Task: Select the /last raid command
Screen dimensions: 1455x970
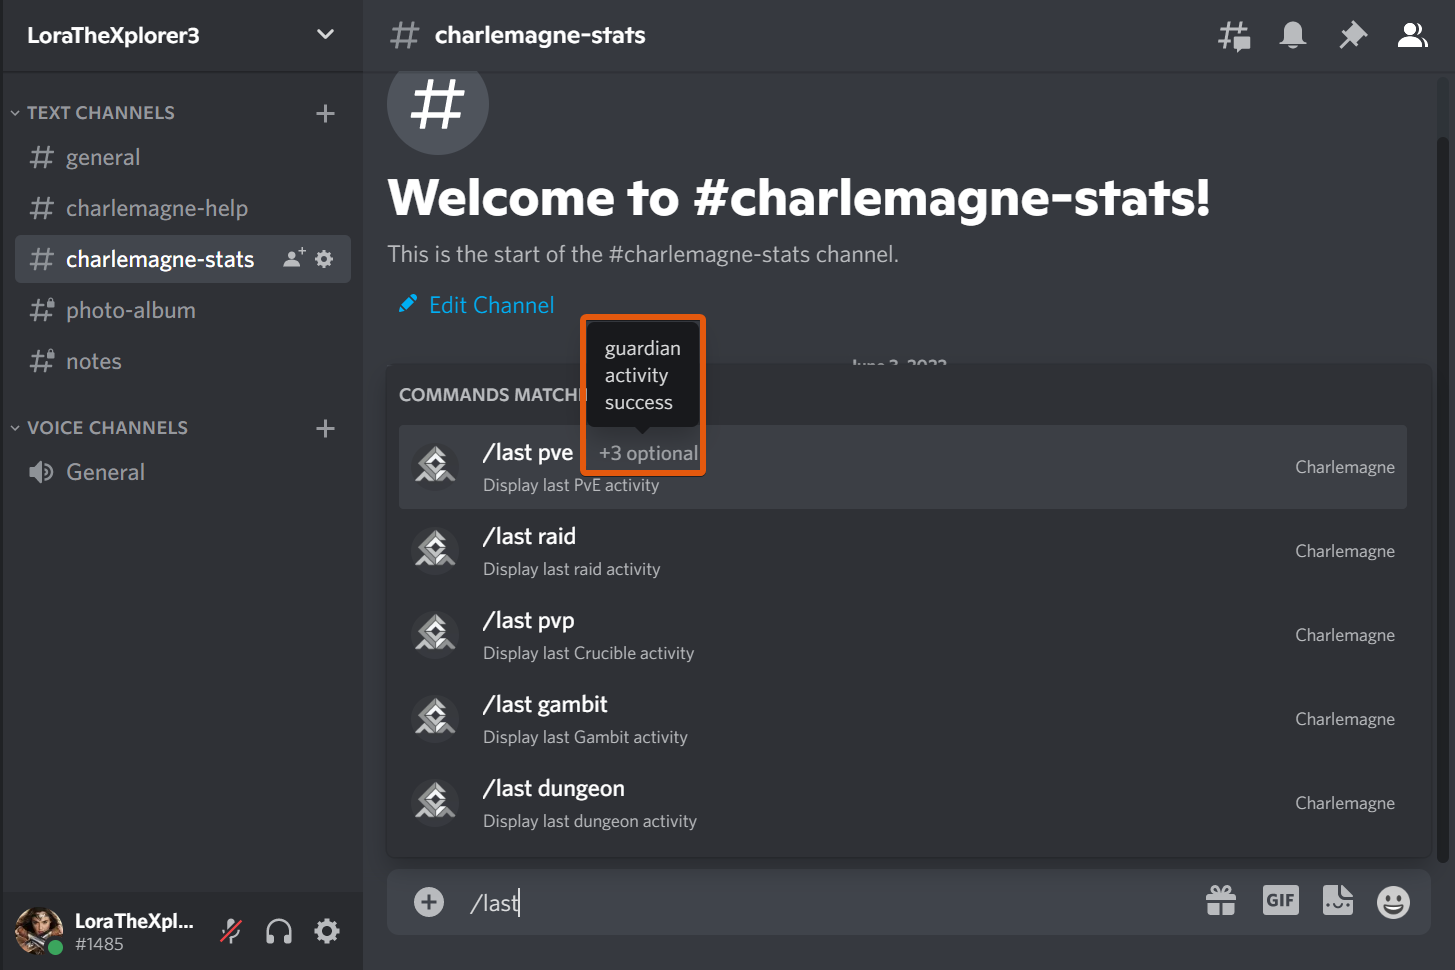Action: coord(902,551)
